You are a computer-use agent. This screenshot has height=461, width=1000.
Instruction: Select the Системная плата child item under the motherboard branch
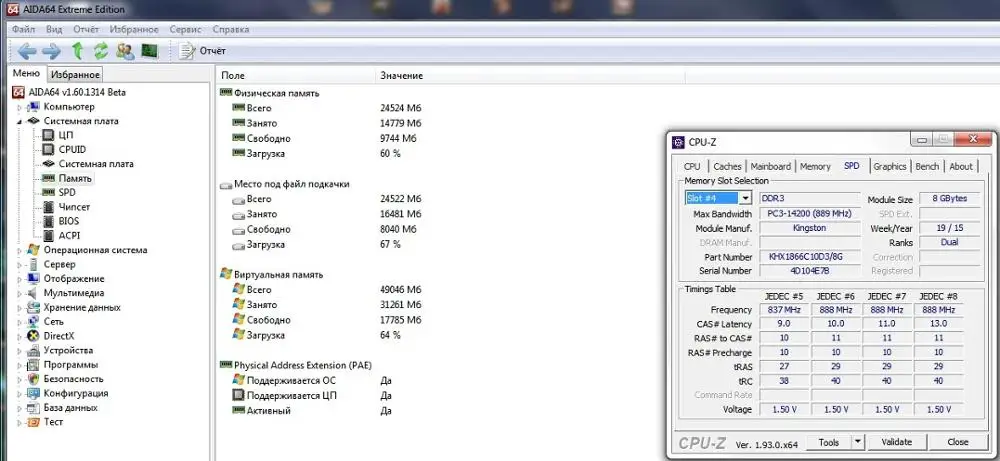[x=96, y=164]
